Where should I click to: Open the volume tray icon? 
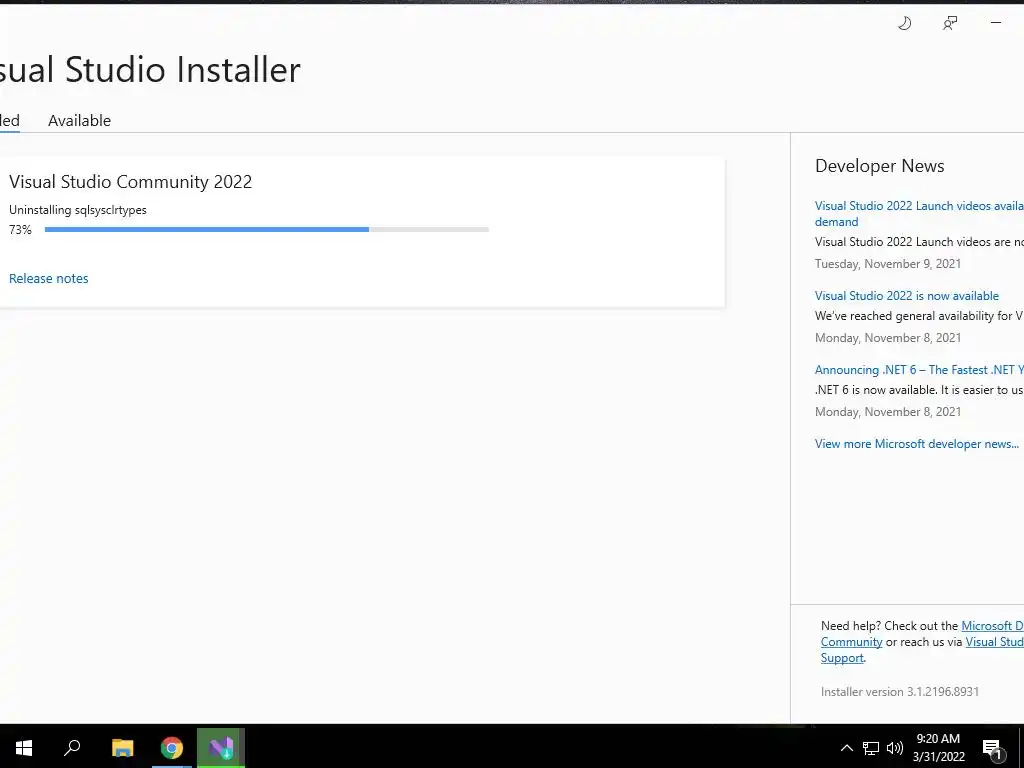click(895, 748)
